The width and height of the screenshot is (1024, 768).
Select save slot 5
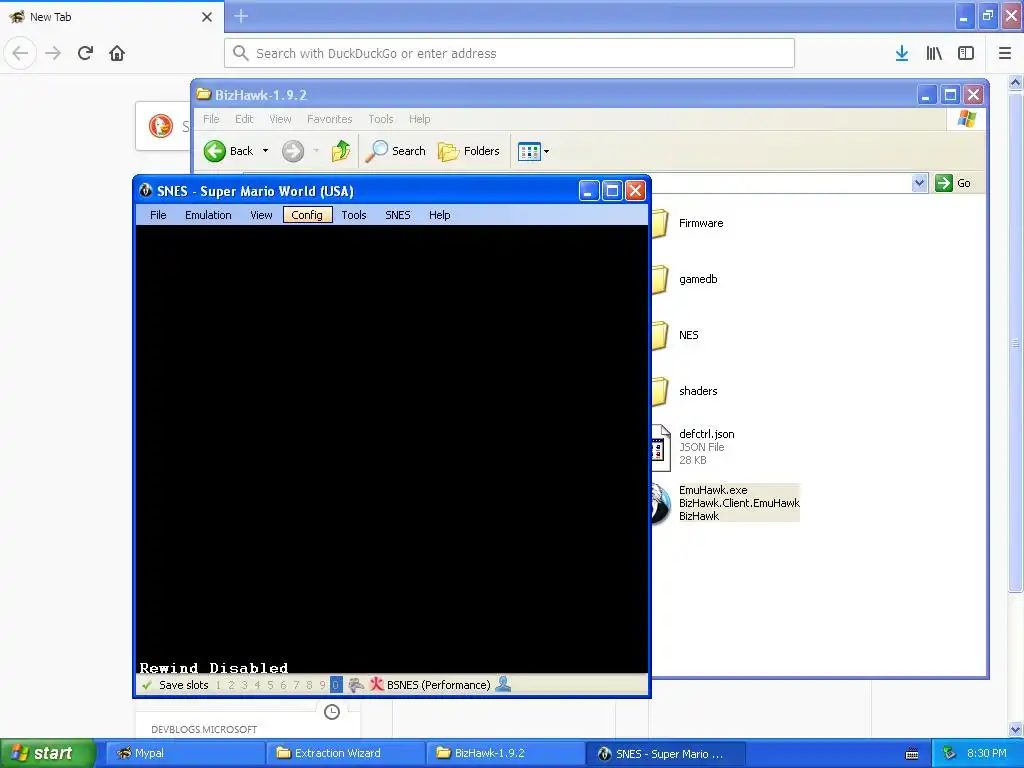(270, 685)
